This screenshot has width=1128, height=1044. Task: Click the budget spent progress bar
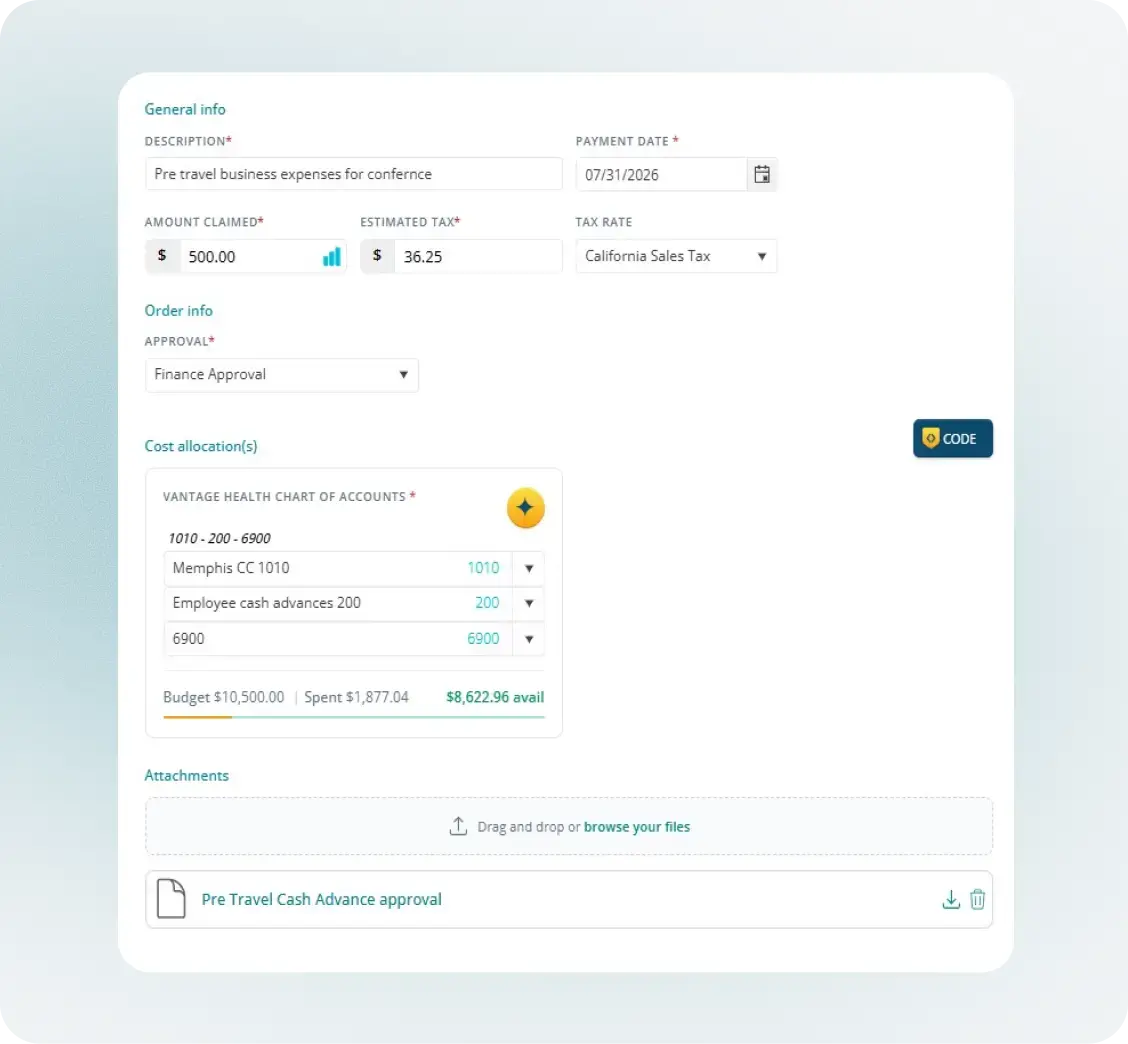pos(354,717)
